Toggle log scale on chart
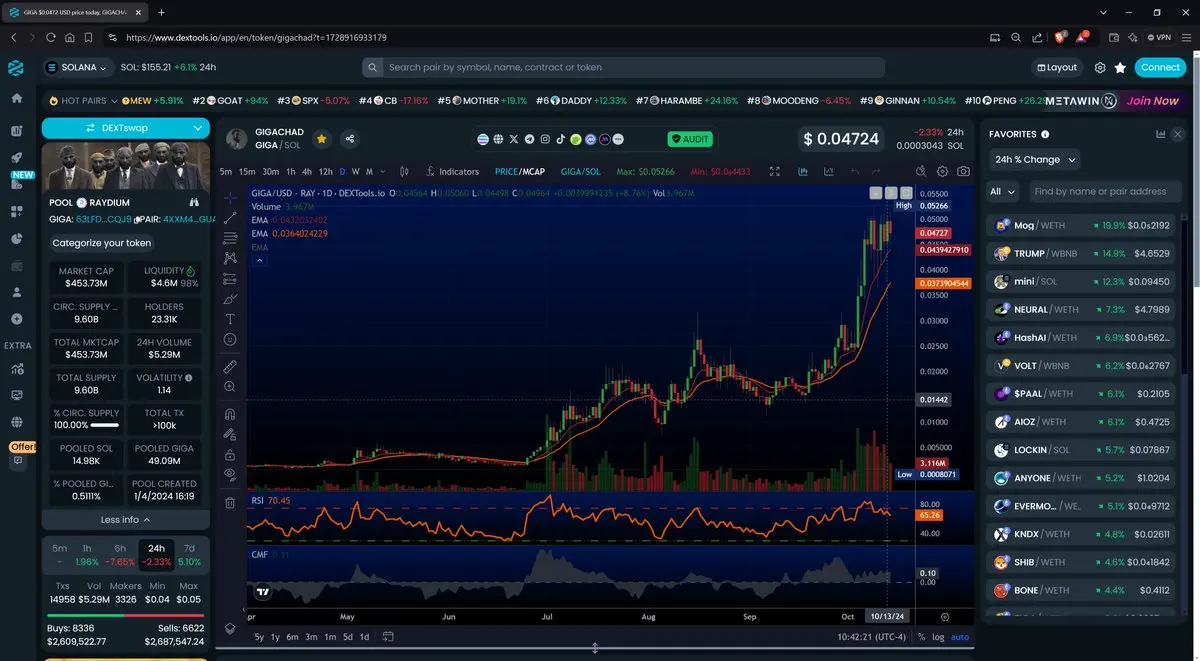Screen dimensions: 1200x661 point(937,637)
